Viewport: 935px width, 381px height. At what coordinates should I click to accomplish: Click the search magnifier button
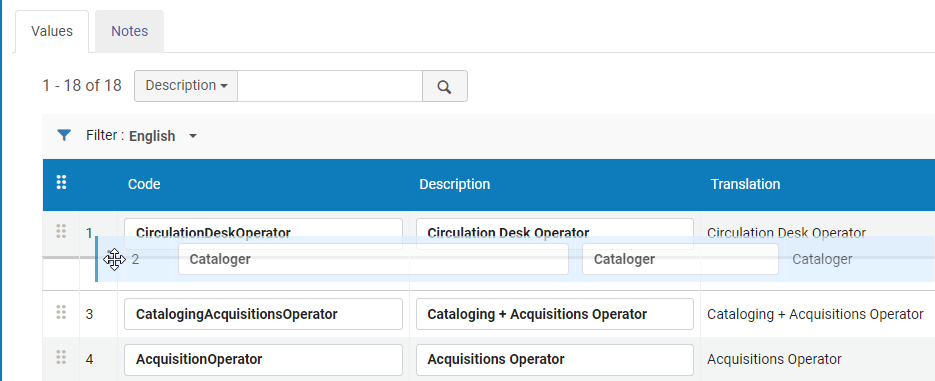point(444,86)
